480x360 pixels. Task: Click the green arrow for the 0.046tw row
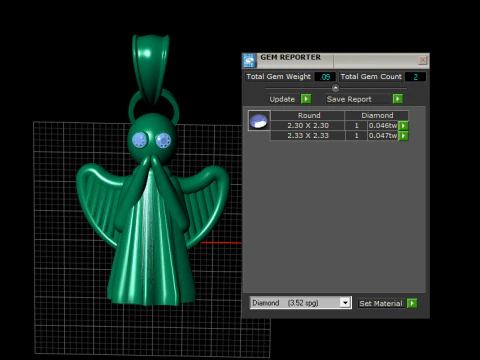(403, 126)
